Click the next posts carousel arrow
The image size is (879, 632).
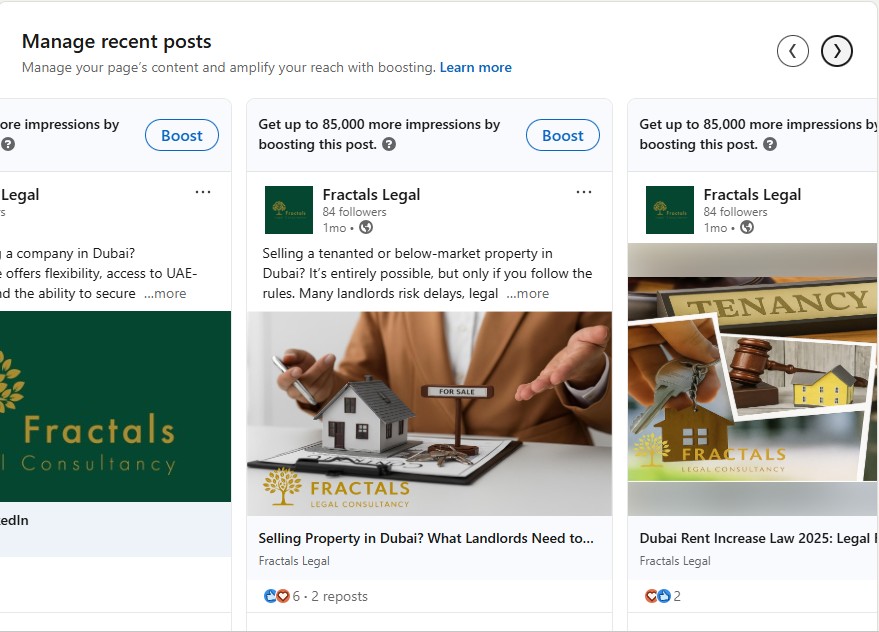click(x=837, y=50)
